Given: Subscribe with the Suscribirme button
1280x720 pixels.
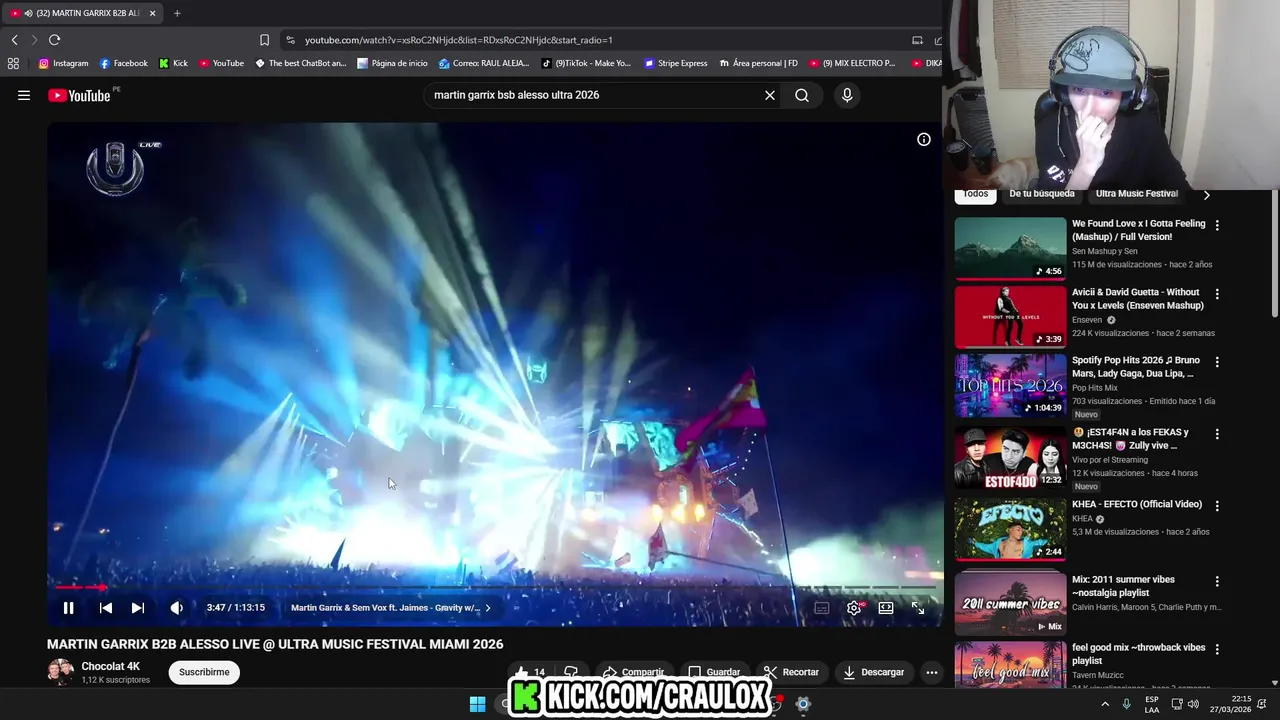Looking at the screenshot, I should pyautogui.click(x=204, y=672).
